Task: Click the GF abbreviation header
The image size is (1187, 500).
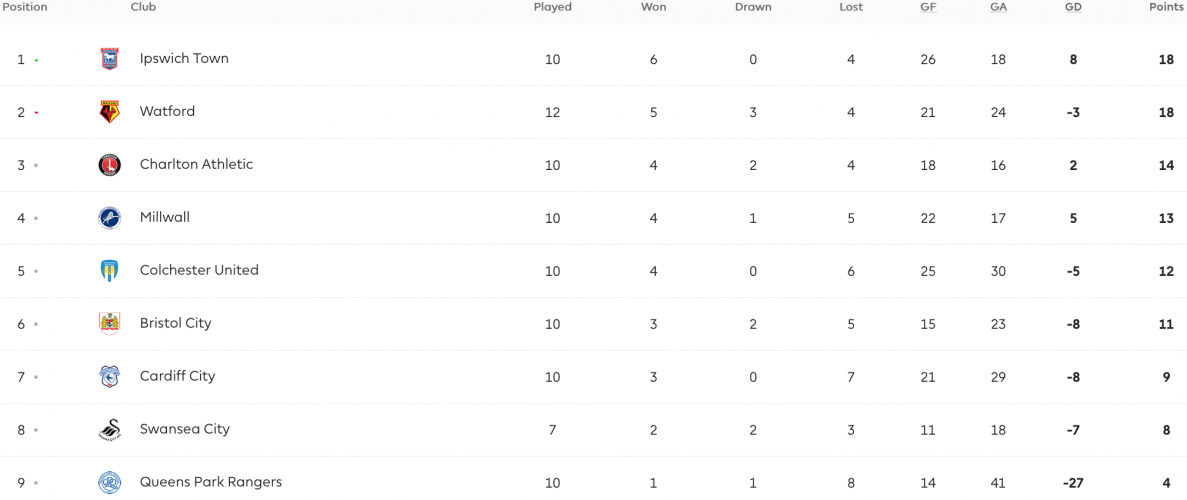Action: tap(928, 7)
